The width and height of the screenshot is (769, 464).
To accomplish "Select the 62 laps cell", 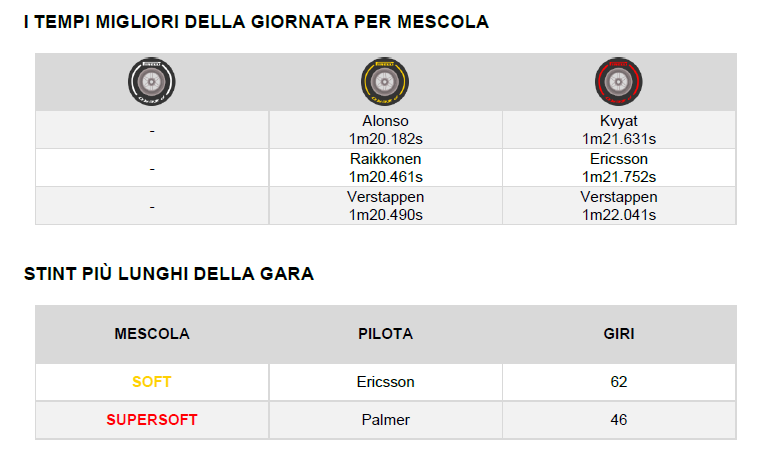I will tap(619, 382).
